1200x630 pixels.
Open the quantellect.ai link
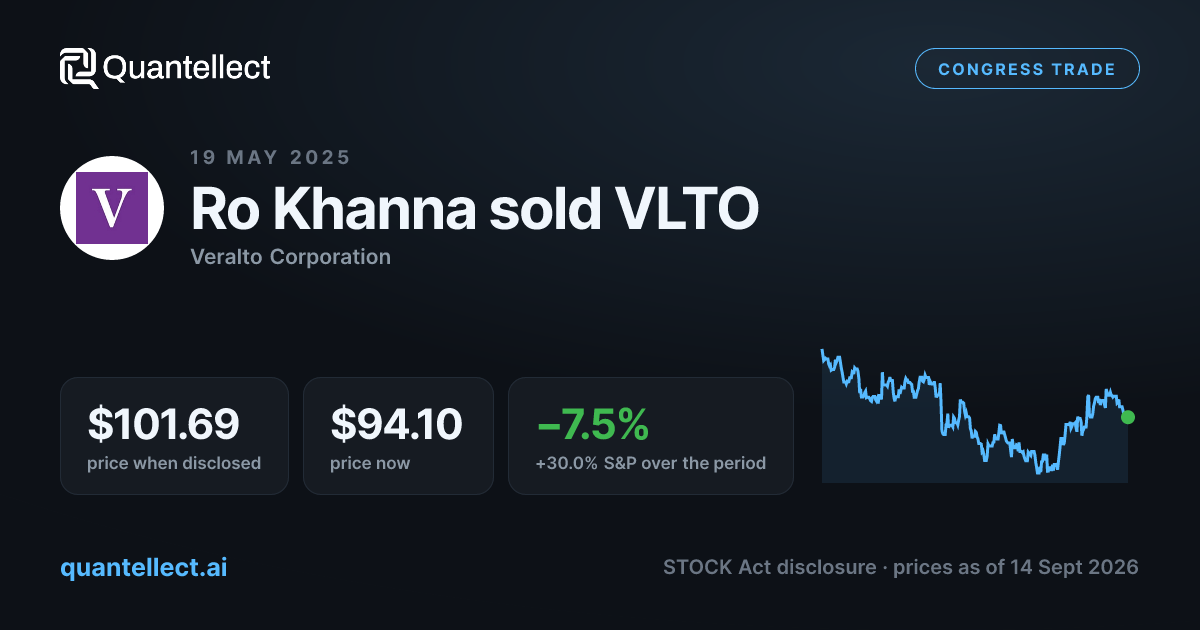point(143,567)
